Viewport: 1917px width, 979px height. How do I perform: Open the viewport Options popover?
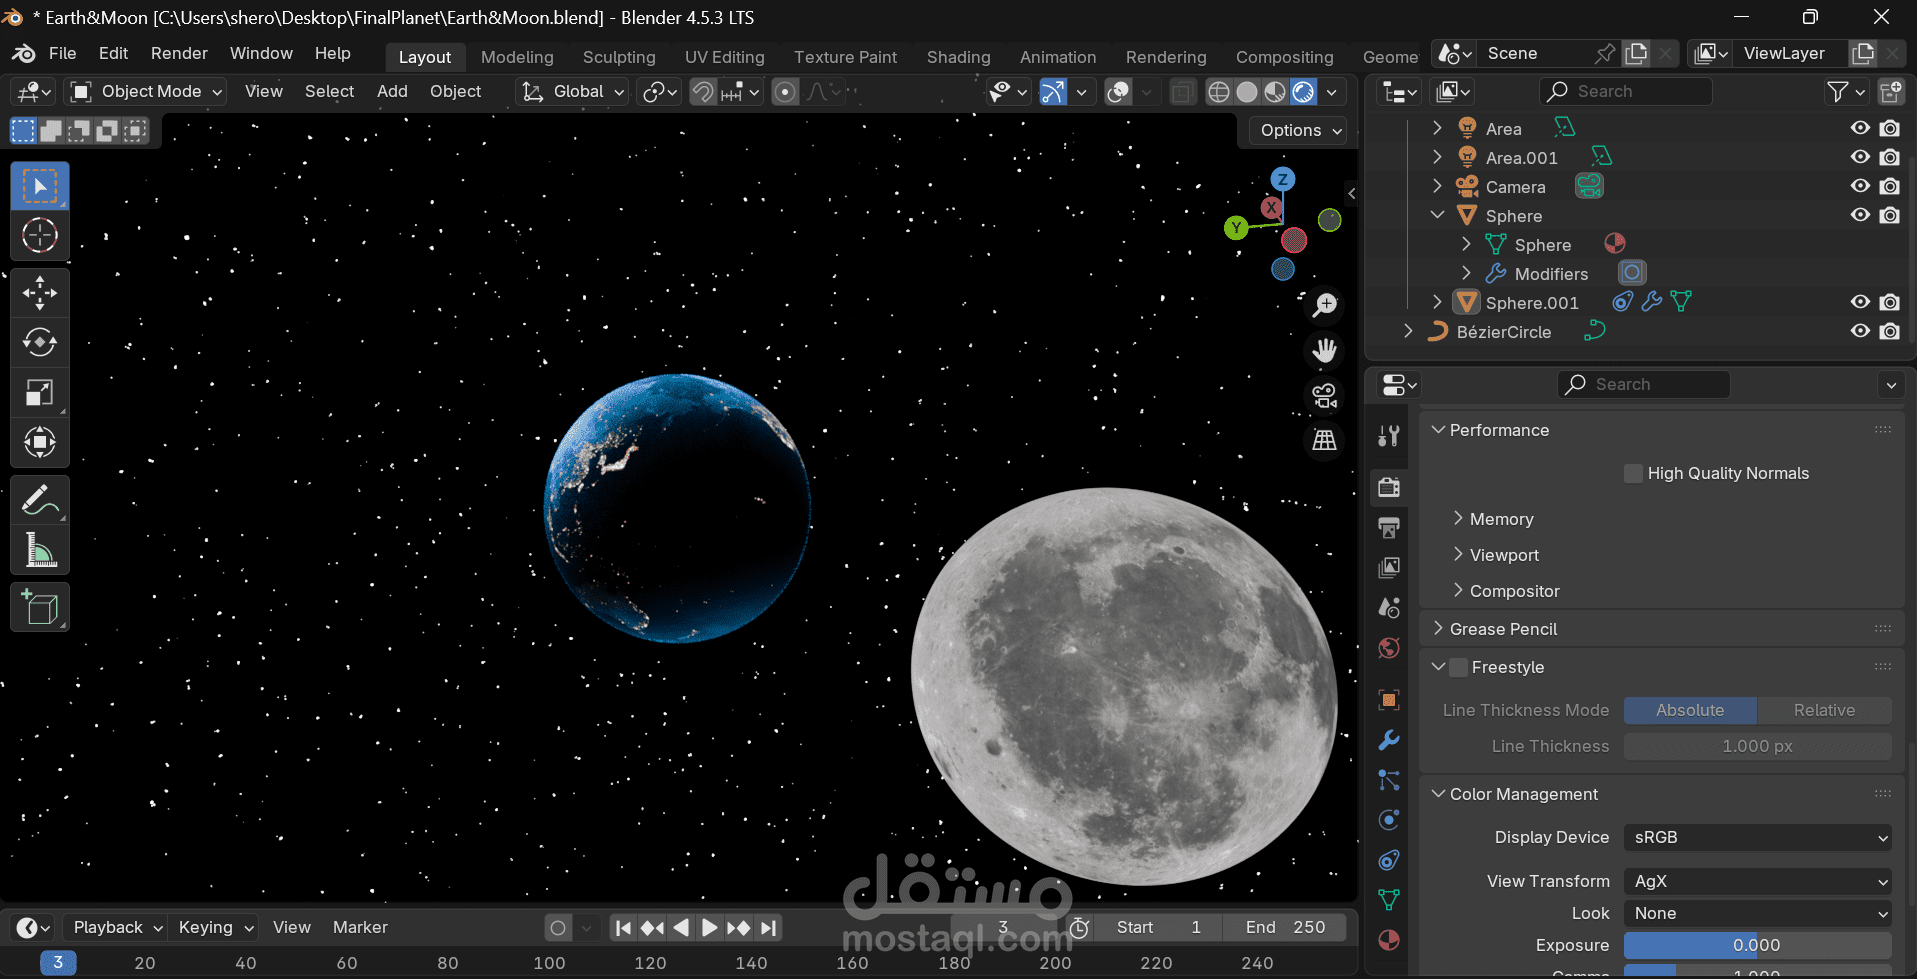coord(1299,131)
